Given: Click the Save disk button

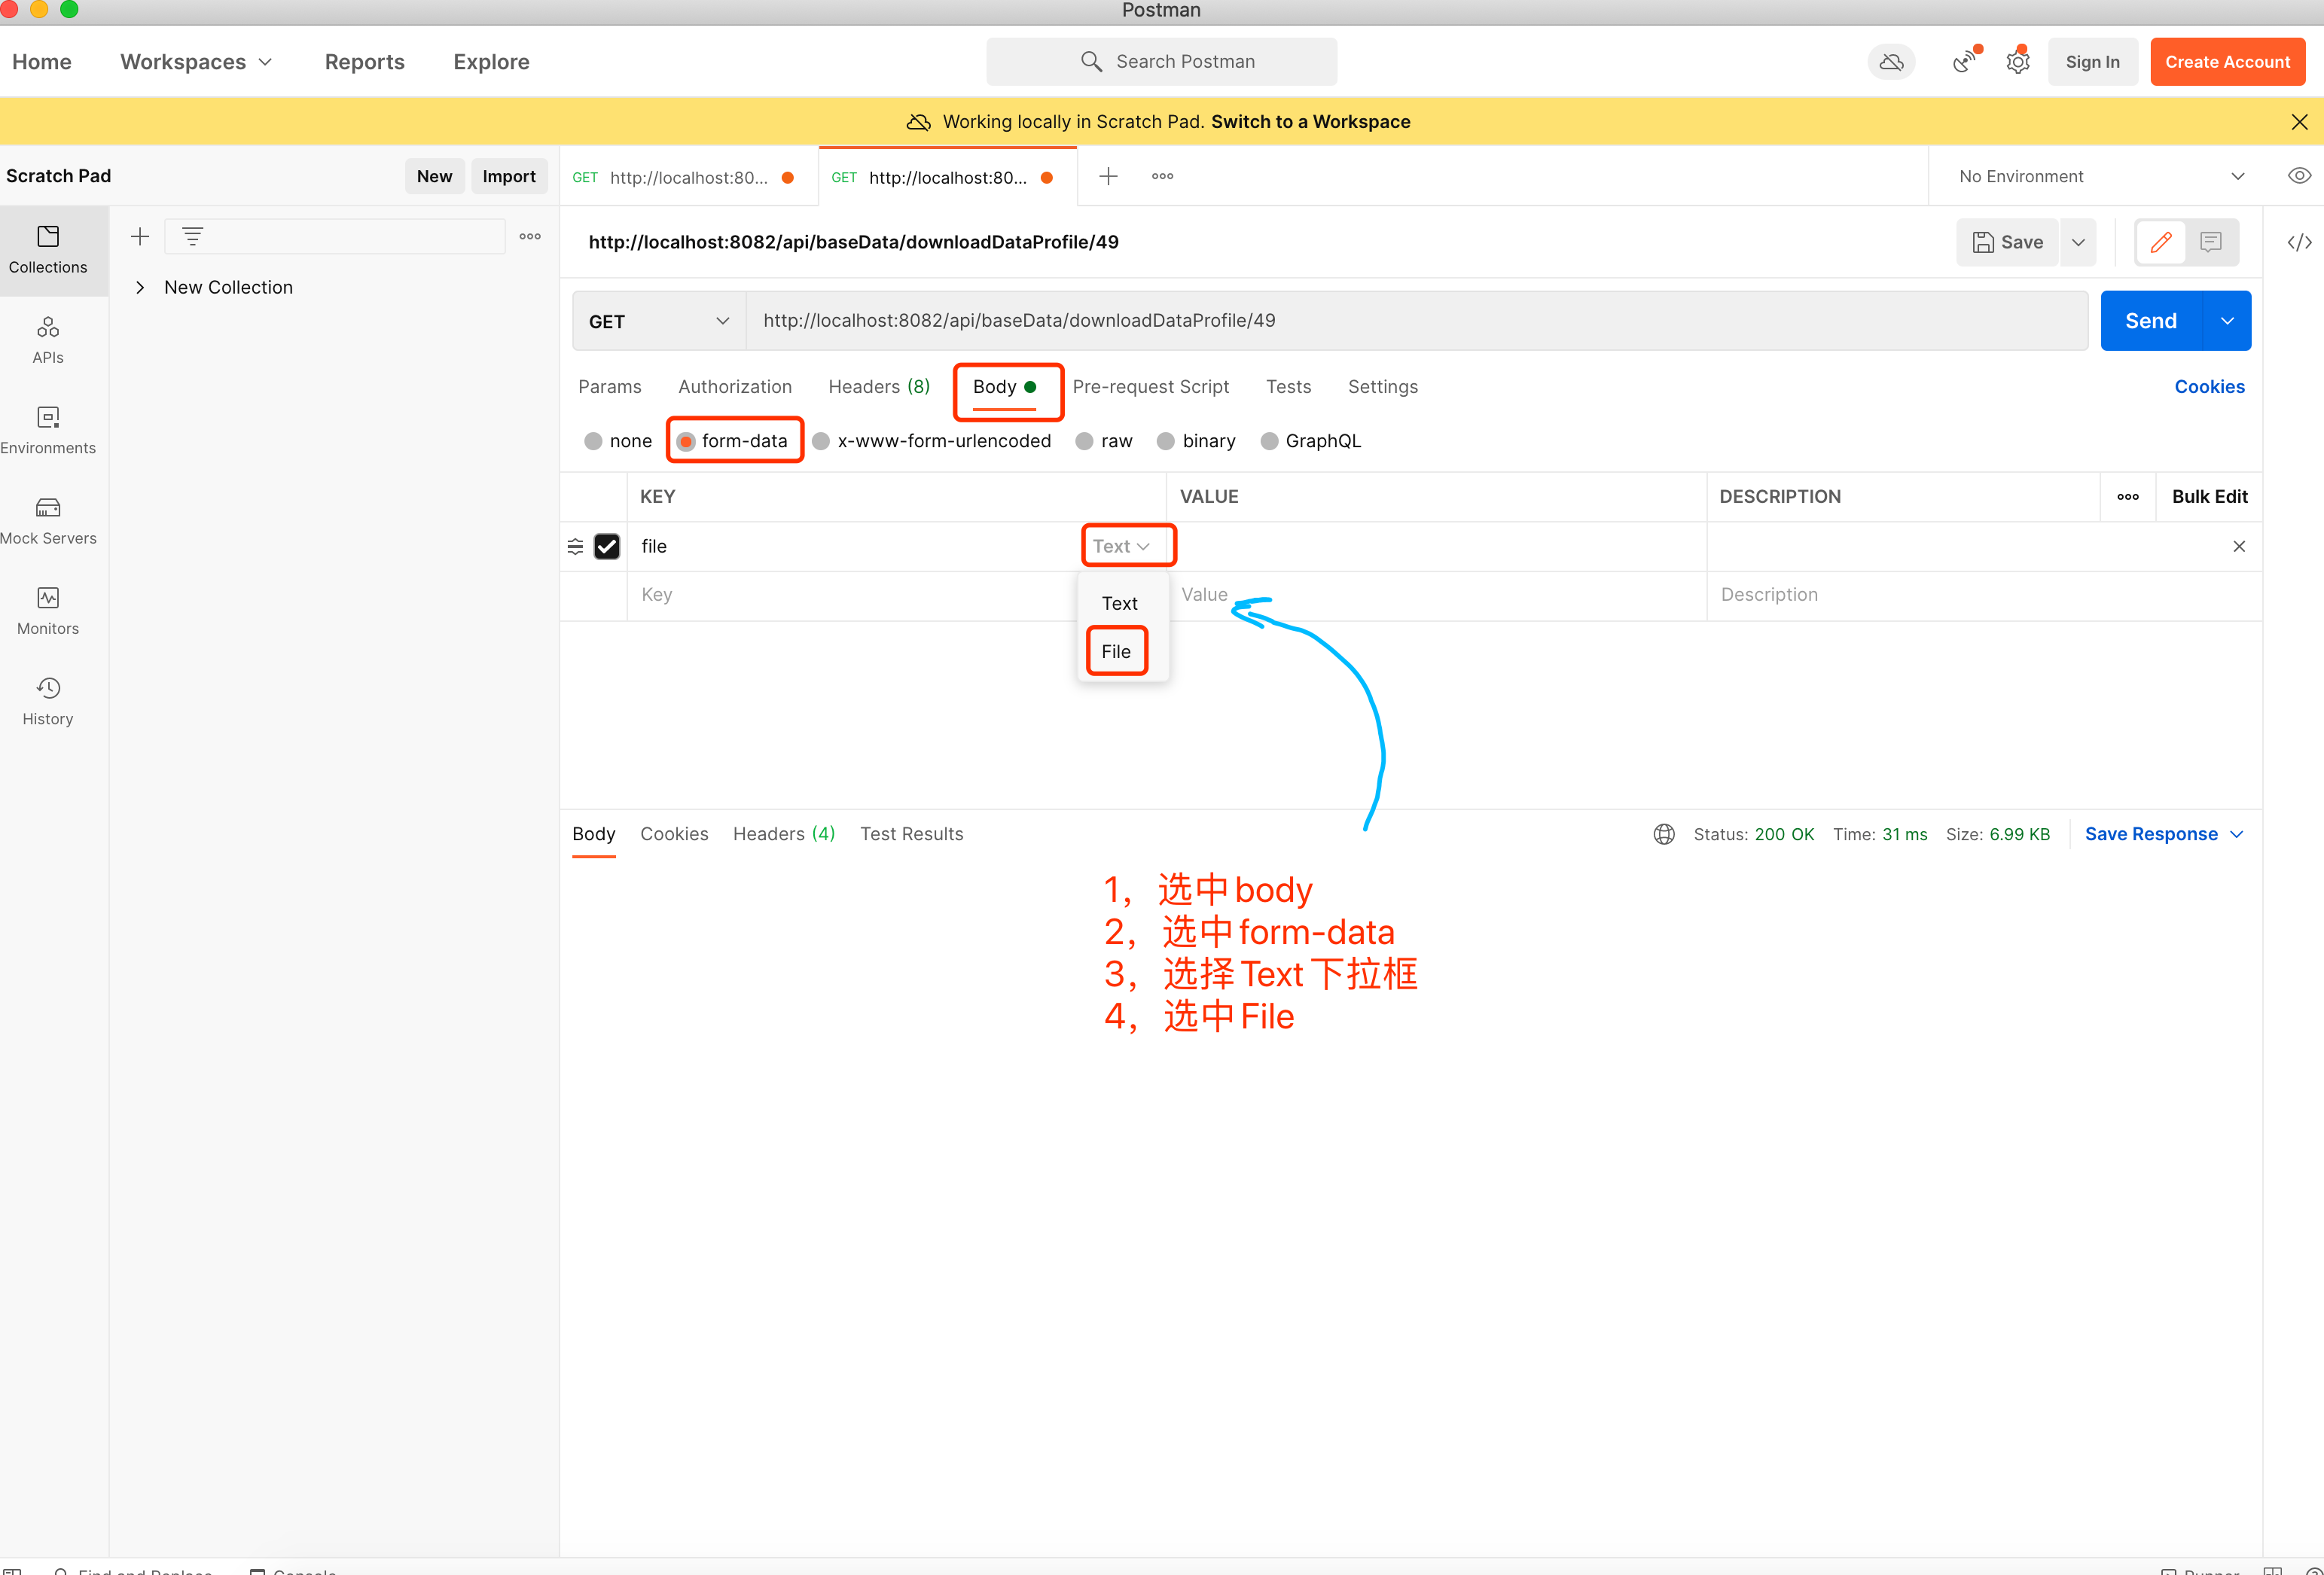Looking at the screenshot, I should coord(2007,242).
